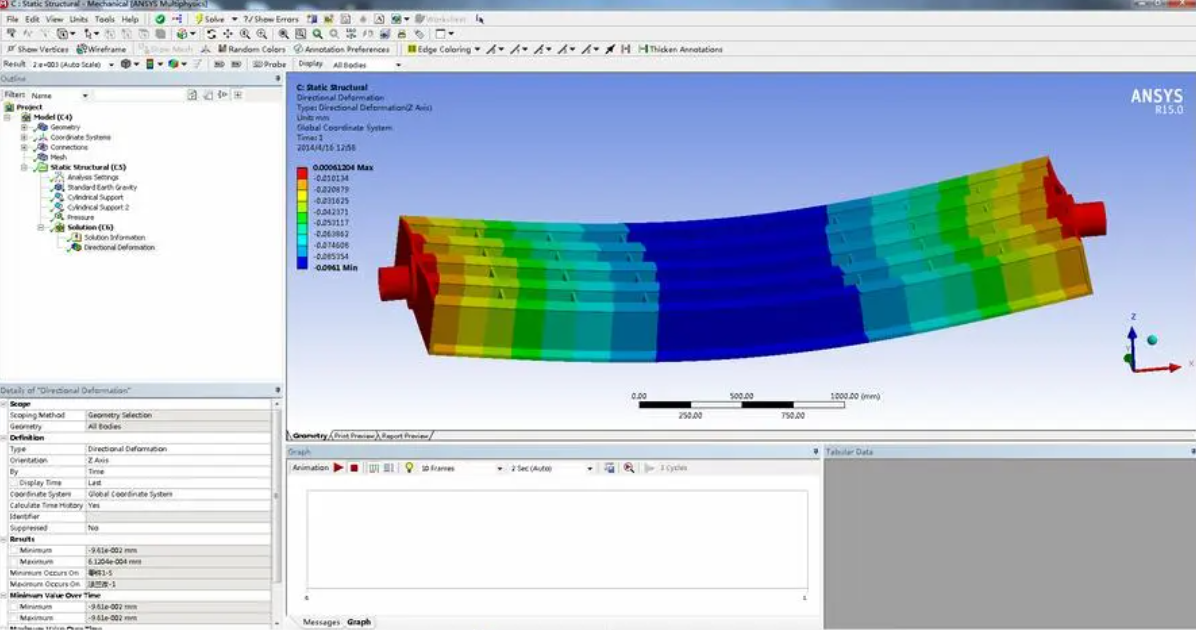The width and height of the screenshot is (1196, 630).
Task: Open the Result scale dropdown
Action: (x=111, y=65)
